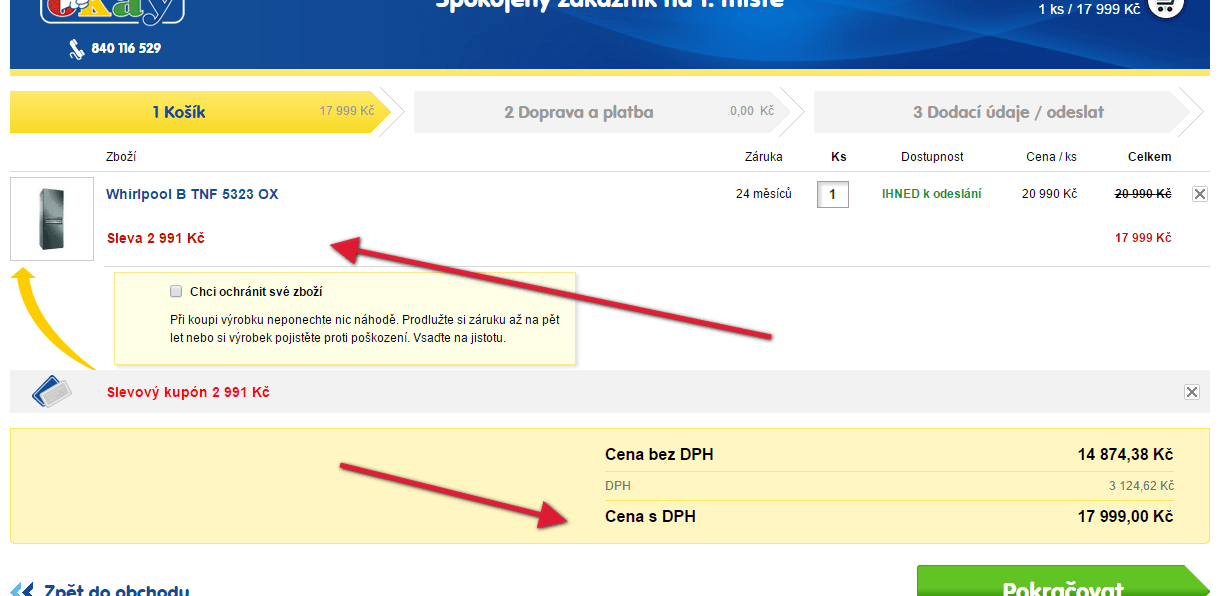Click the phone icon beside 840 116 529
The image size is (1220, 596).
point(76,49)
